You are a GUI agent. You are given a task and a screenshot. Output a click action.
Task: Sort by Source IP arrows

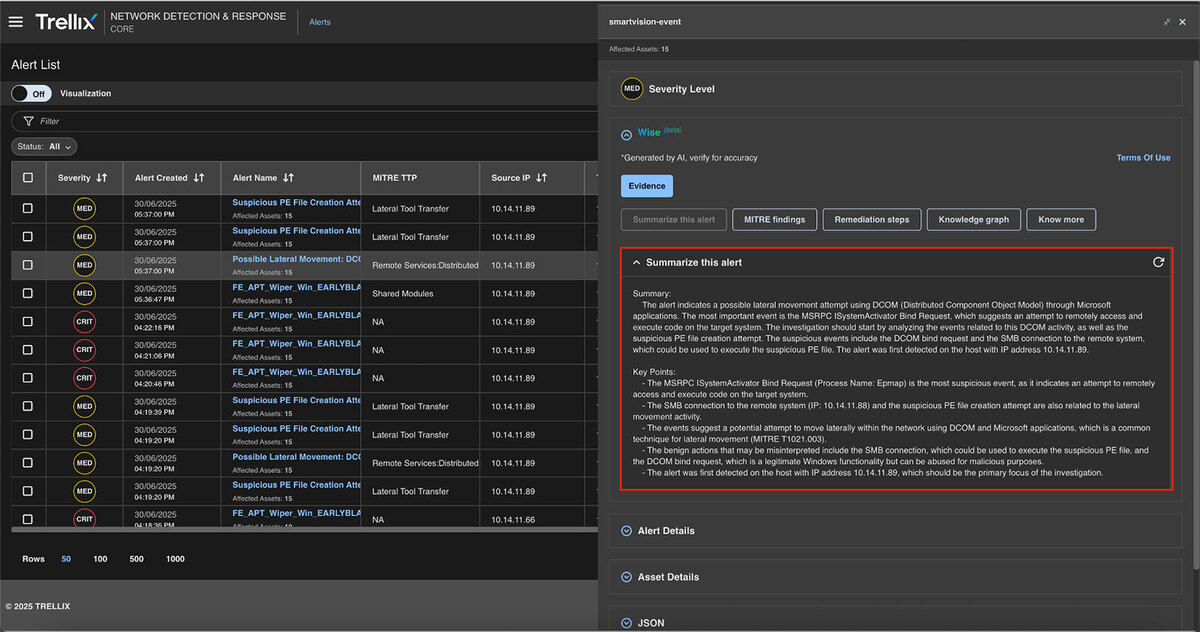[x=541, y=178]
